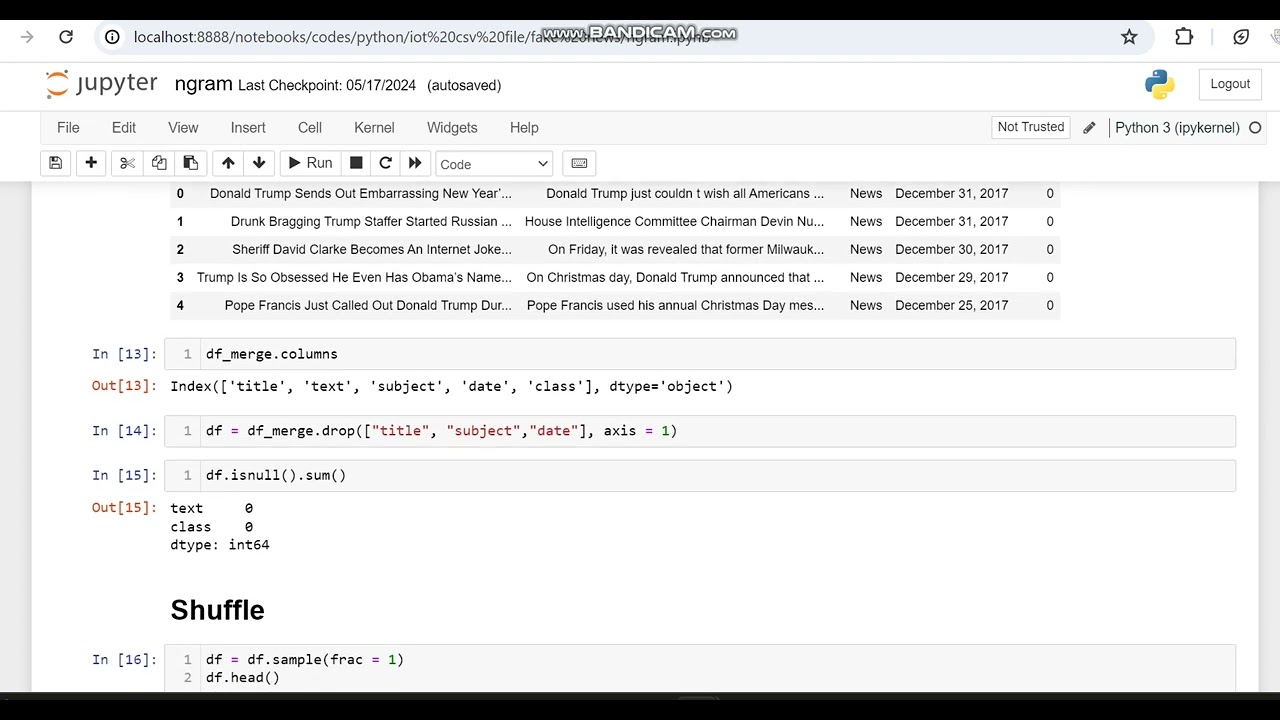This screenshot has width=1280, height=720.
Task: Click the 'dtype: int64' output text
Action: click(220, 545)
